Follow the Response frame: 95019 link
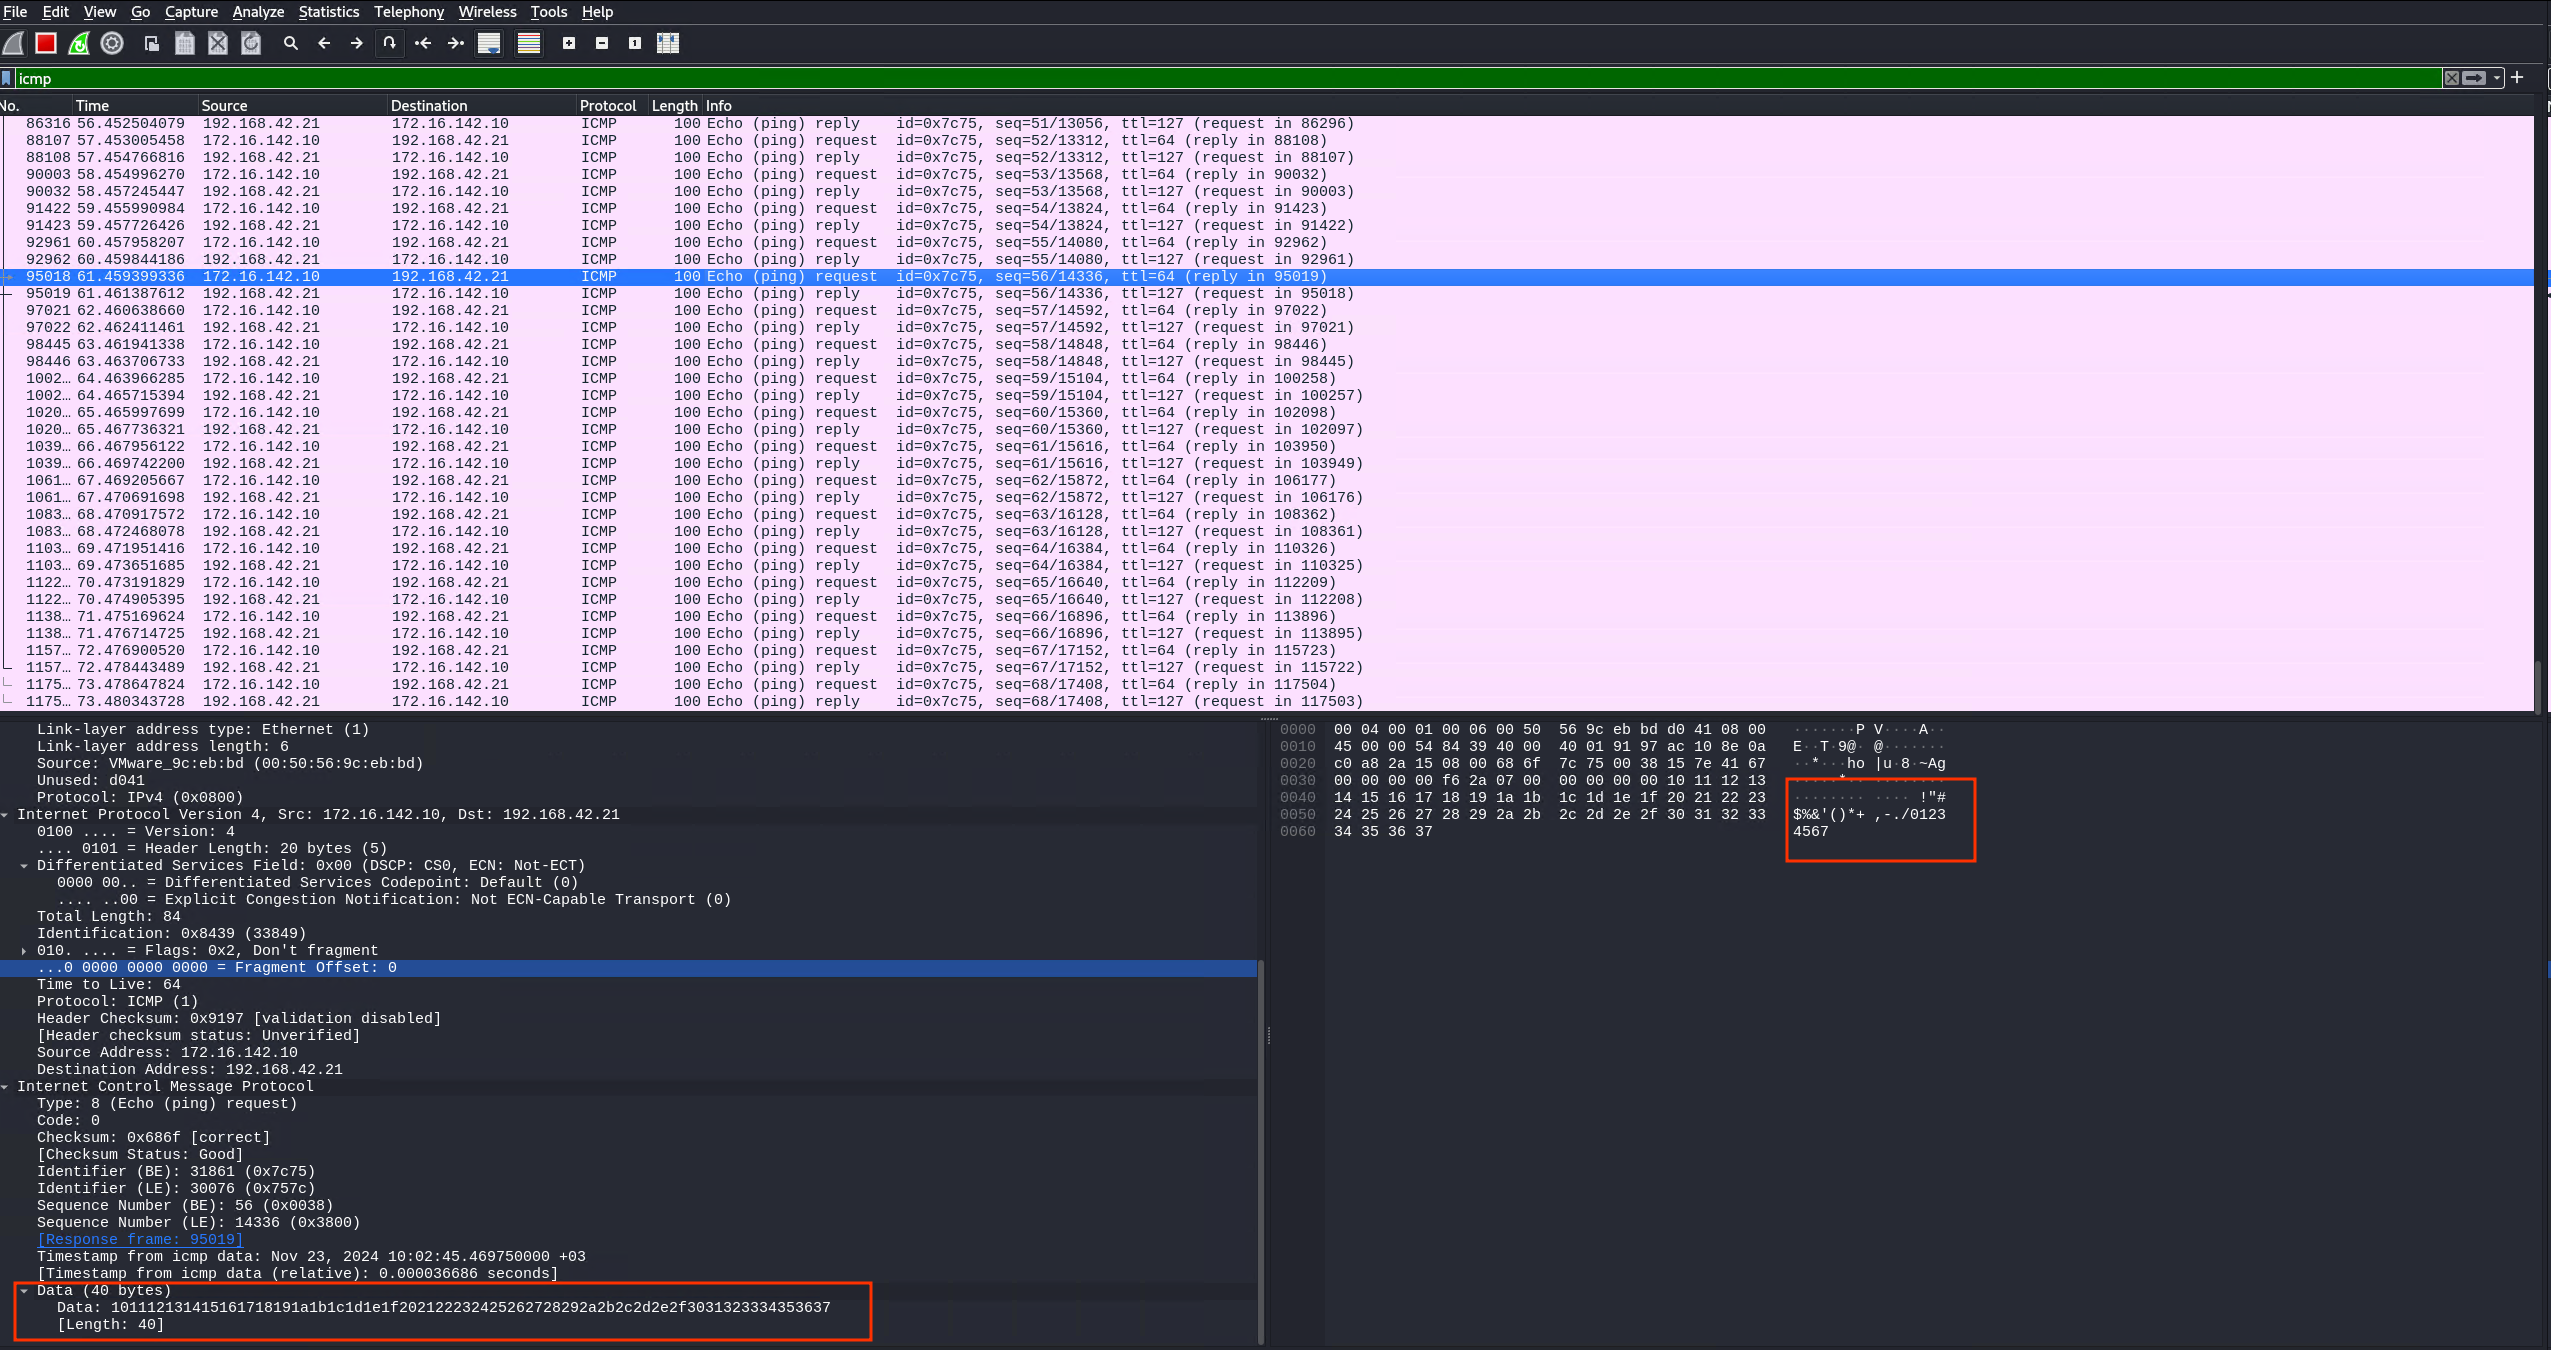 140,1240
